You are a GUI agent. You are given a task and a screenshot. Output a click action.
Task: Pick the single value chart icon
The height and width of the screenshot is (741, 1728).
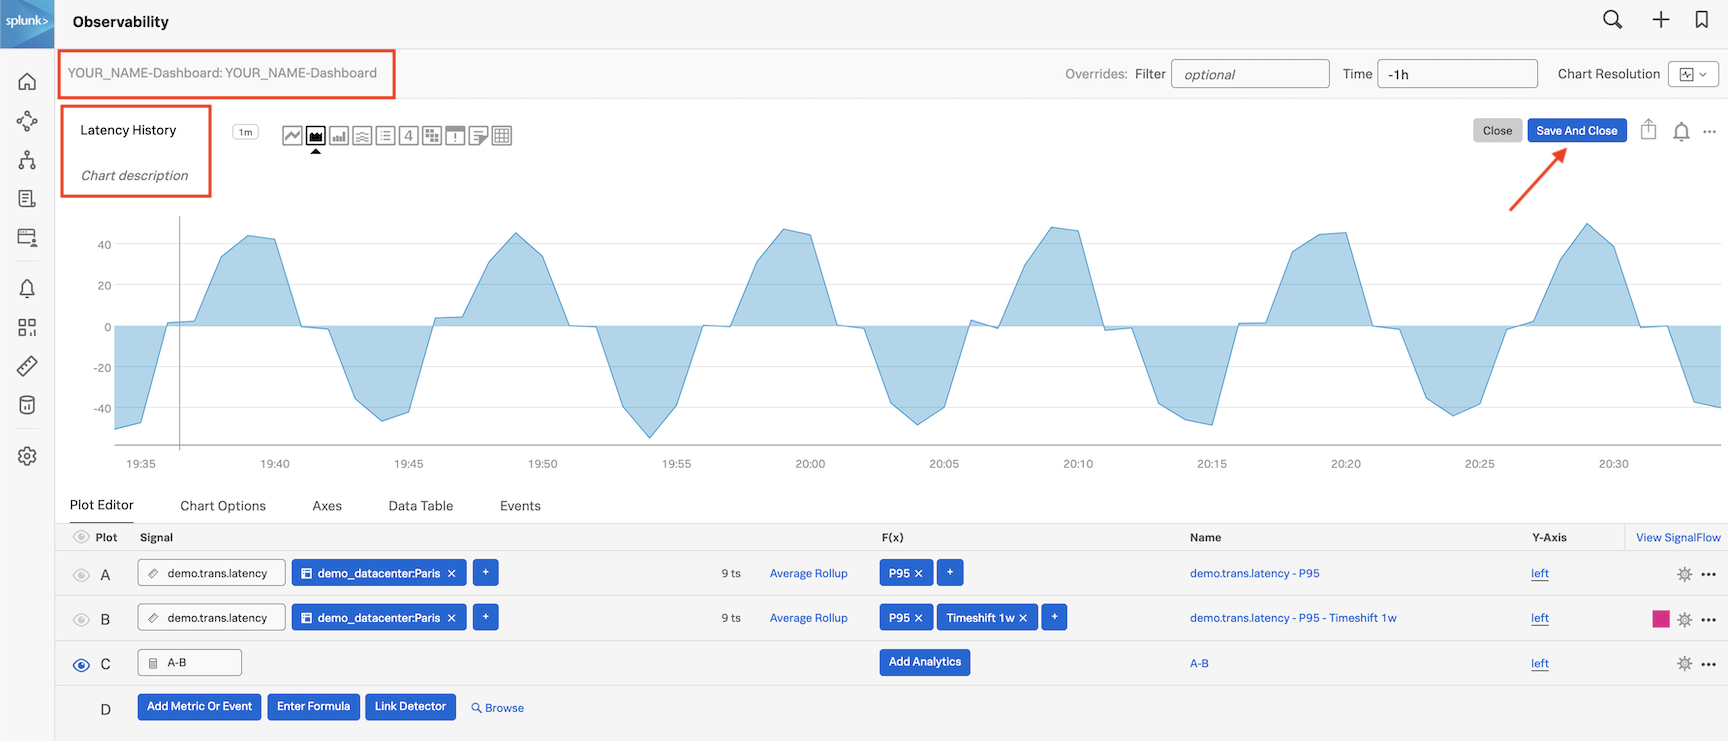(x=408, y=136)
